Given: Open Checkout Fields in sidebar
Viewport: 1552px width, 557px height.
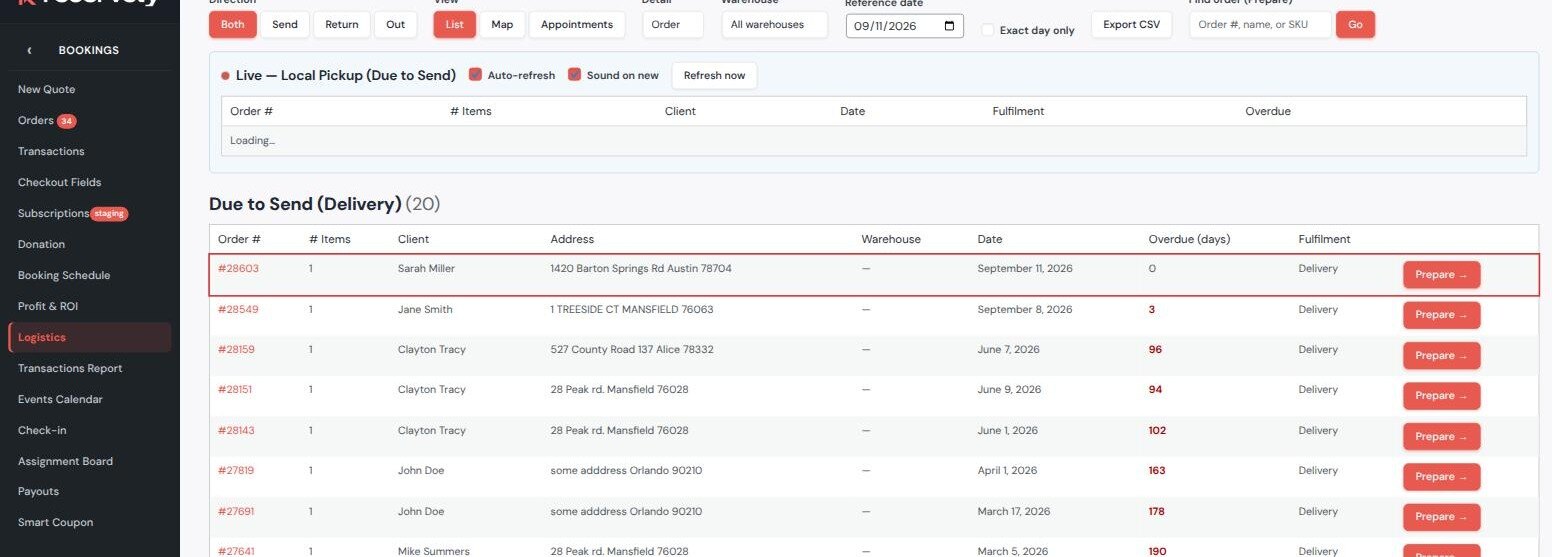Looking at the screenshot, I should pyautogui.click(x=59, y=182).
